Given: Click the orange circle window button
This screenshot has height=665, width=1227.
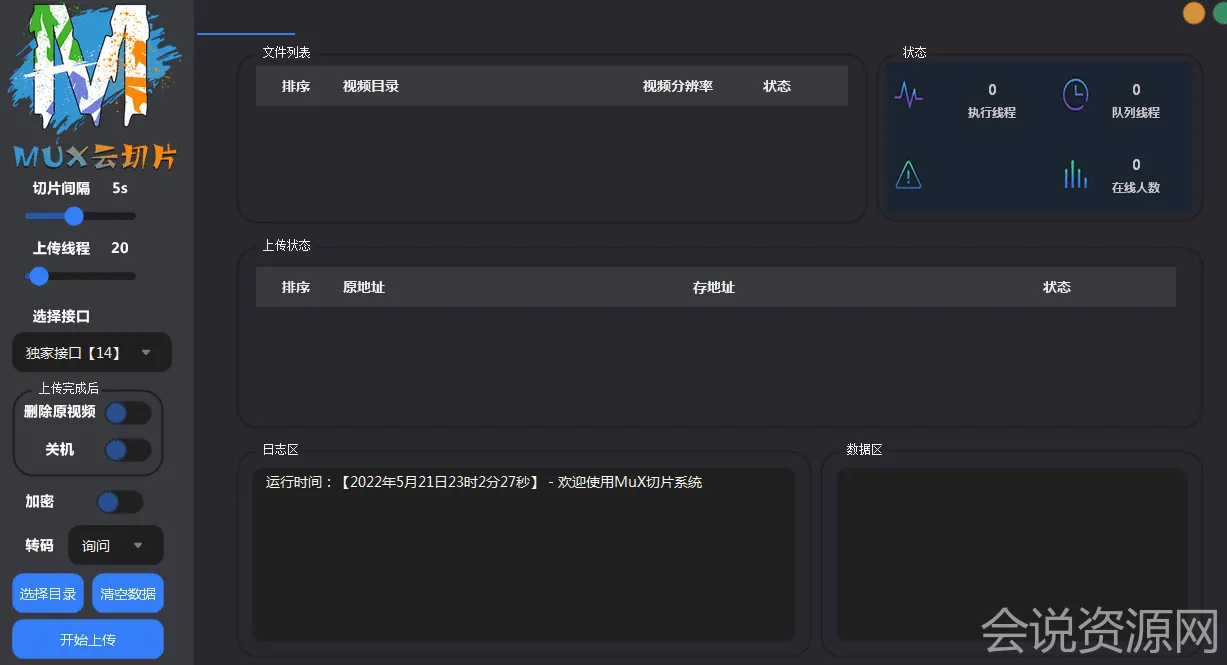Looking at the screenshot, I should click(1193, 13).
